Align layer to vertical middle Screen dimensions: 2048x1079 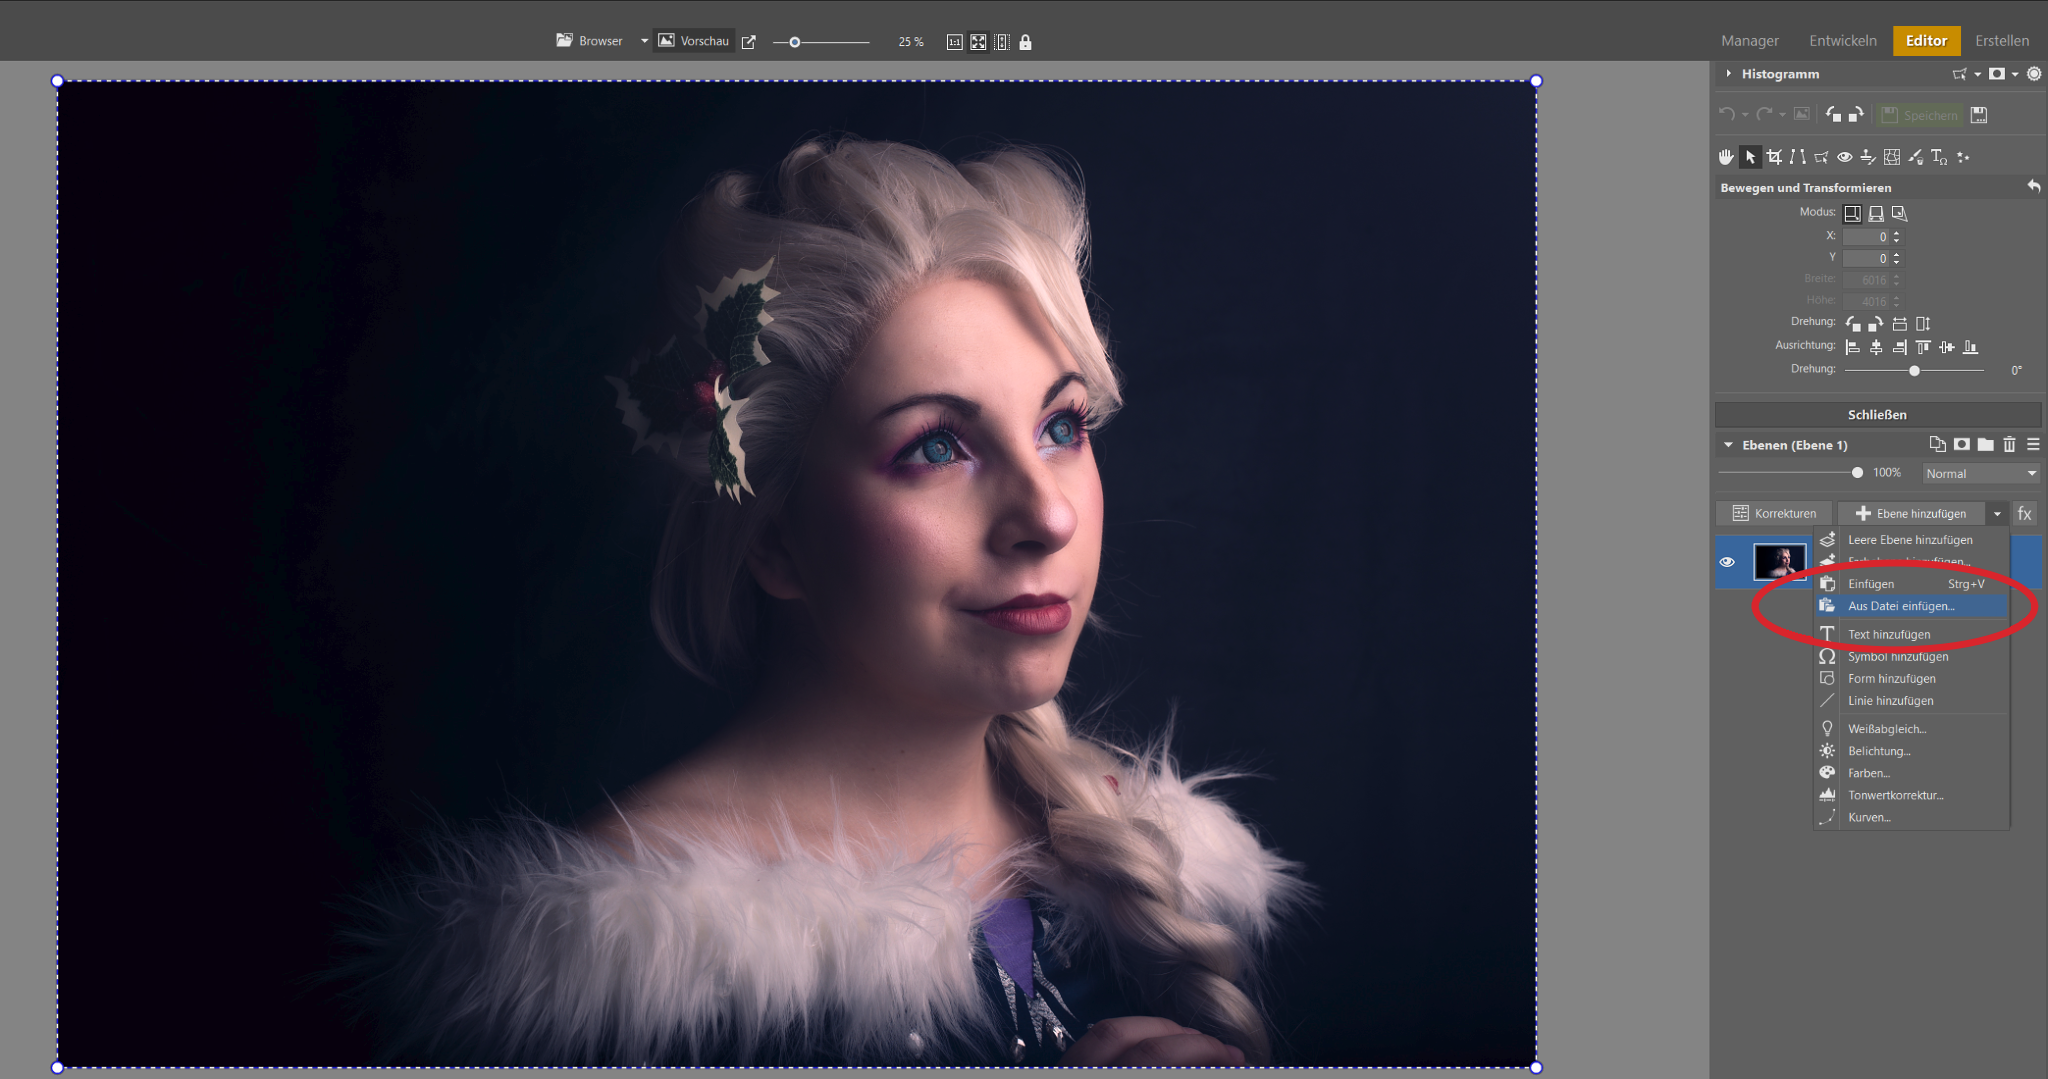[1946, 347]
